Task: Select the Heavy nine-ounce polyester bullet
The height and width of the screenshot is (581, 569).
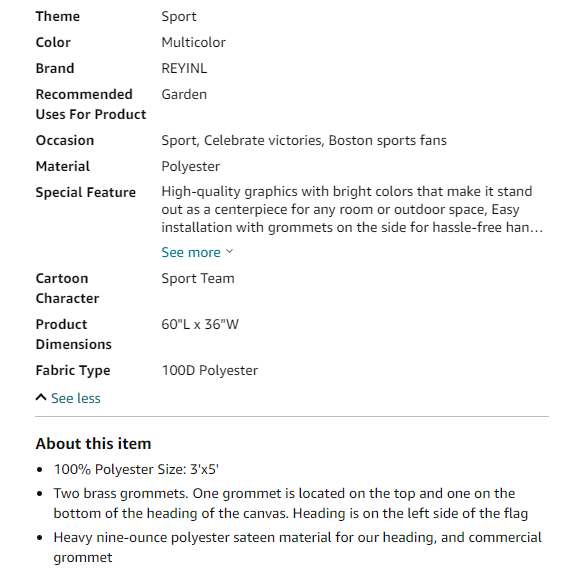Action: [297, 547]
